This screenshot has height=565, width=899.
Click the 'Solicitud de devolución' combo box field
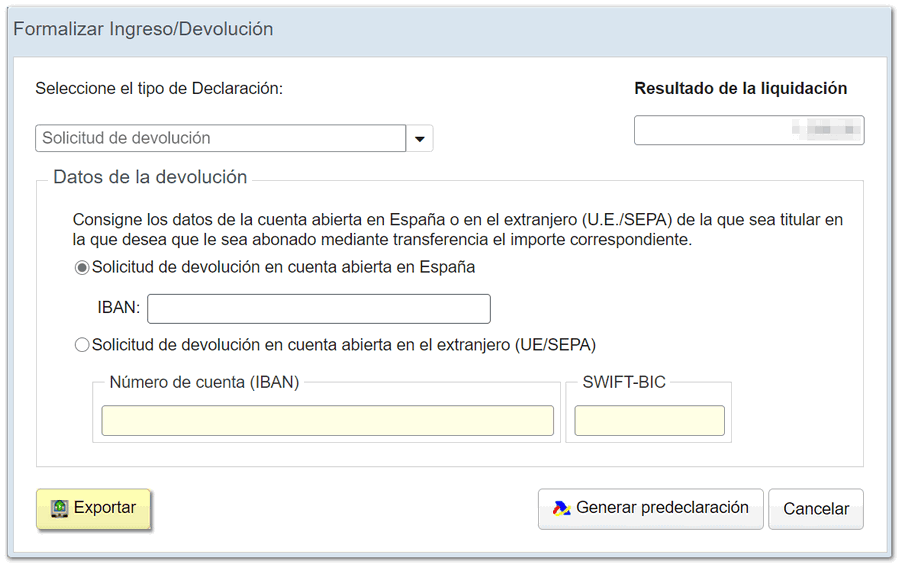tap(220, 138)
